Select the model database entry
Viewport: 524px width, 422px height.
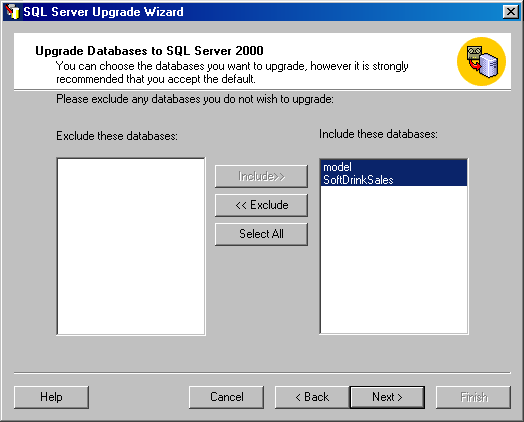pos(394,167)
